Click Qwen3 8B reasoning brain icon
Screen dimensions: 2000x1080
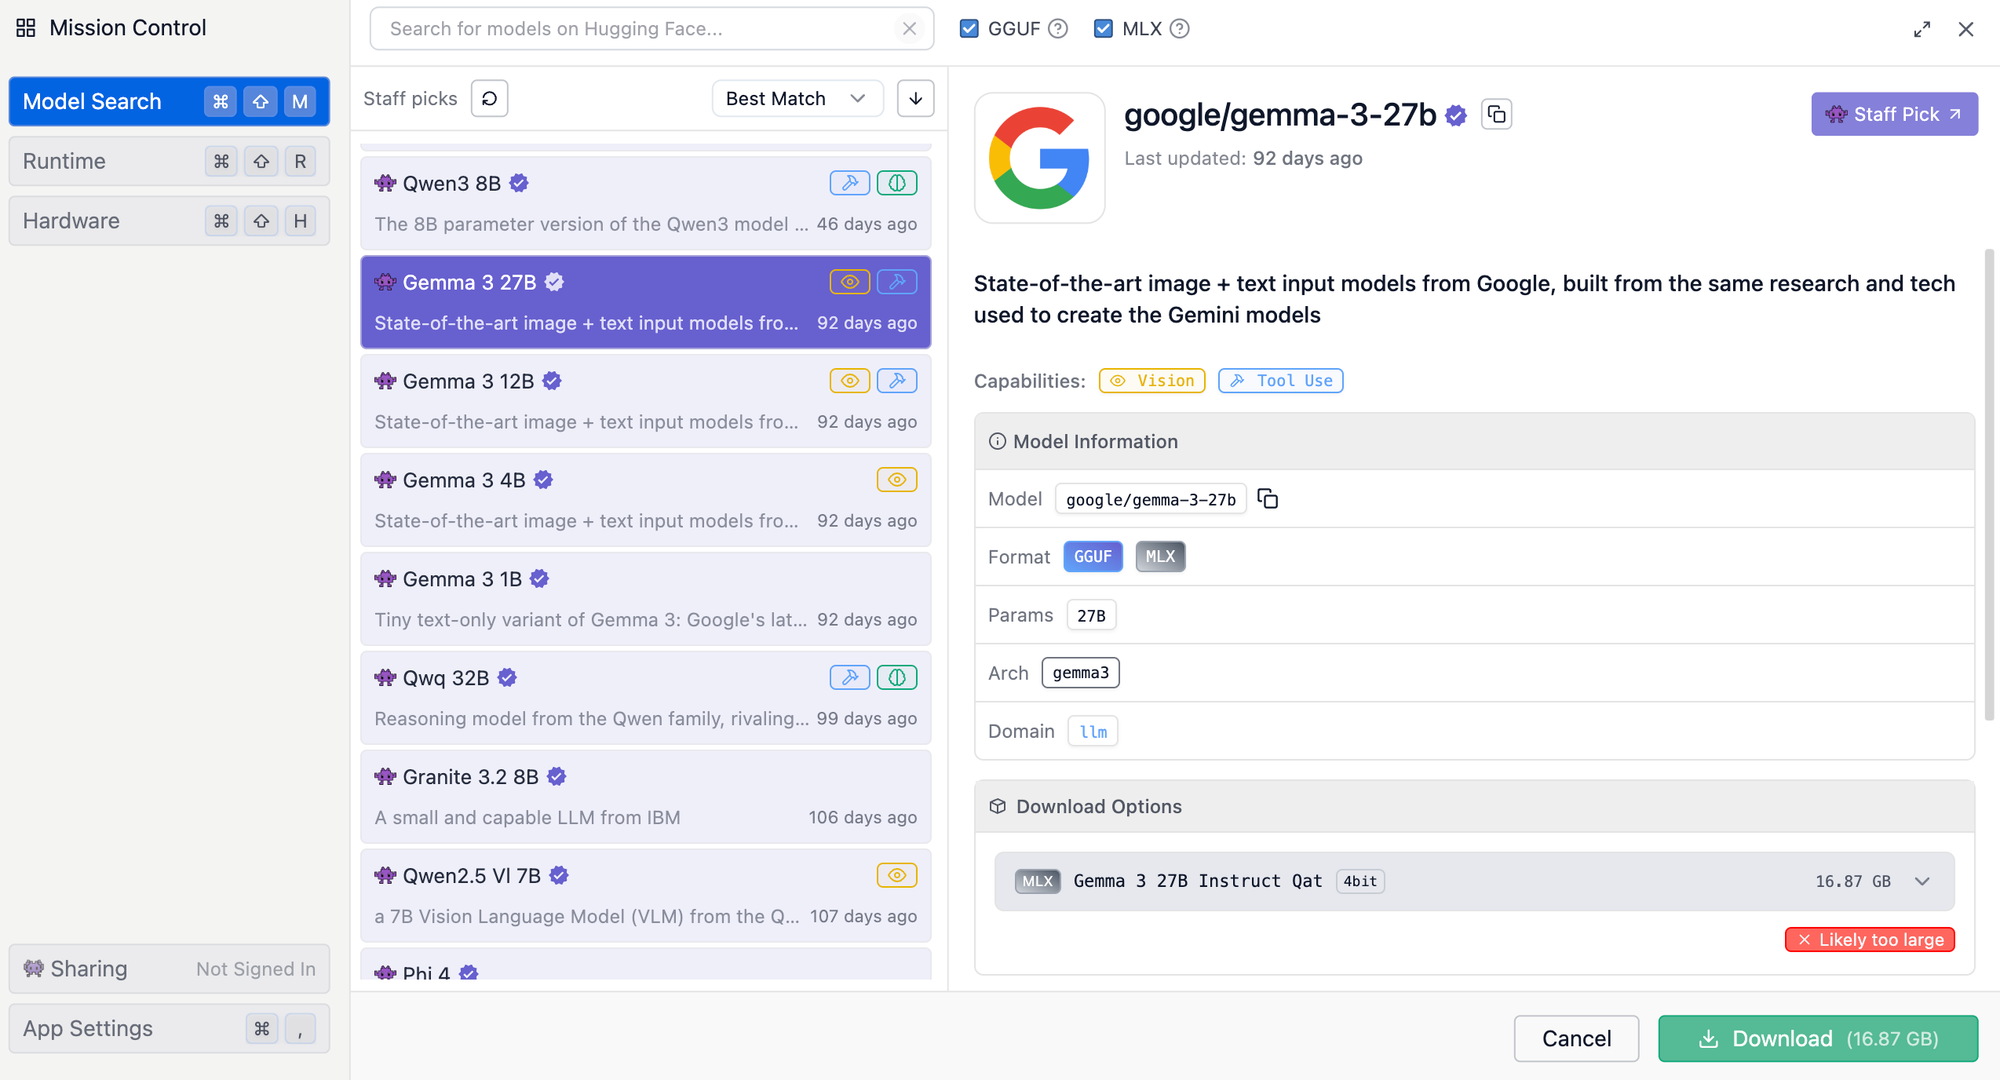point(897,183)
